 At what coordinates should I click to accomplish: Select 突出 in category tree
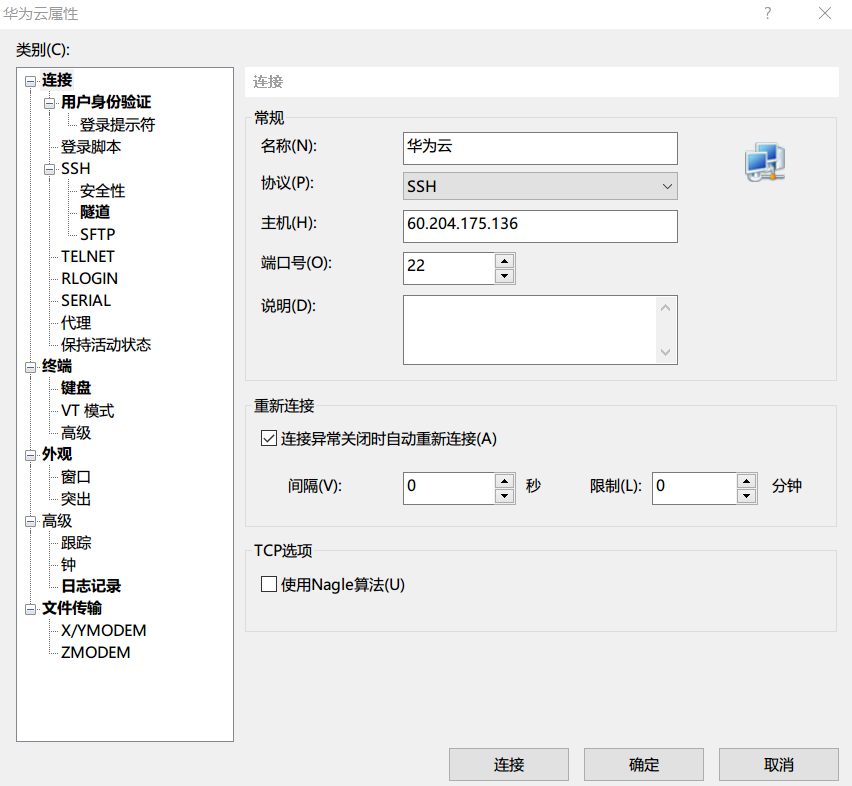[76, 499]
